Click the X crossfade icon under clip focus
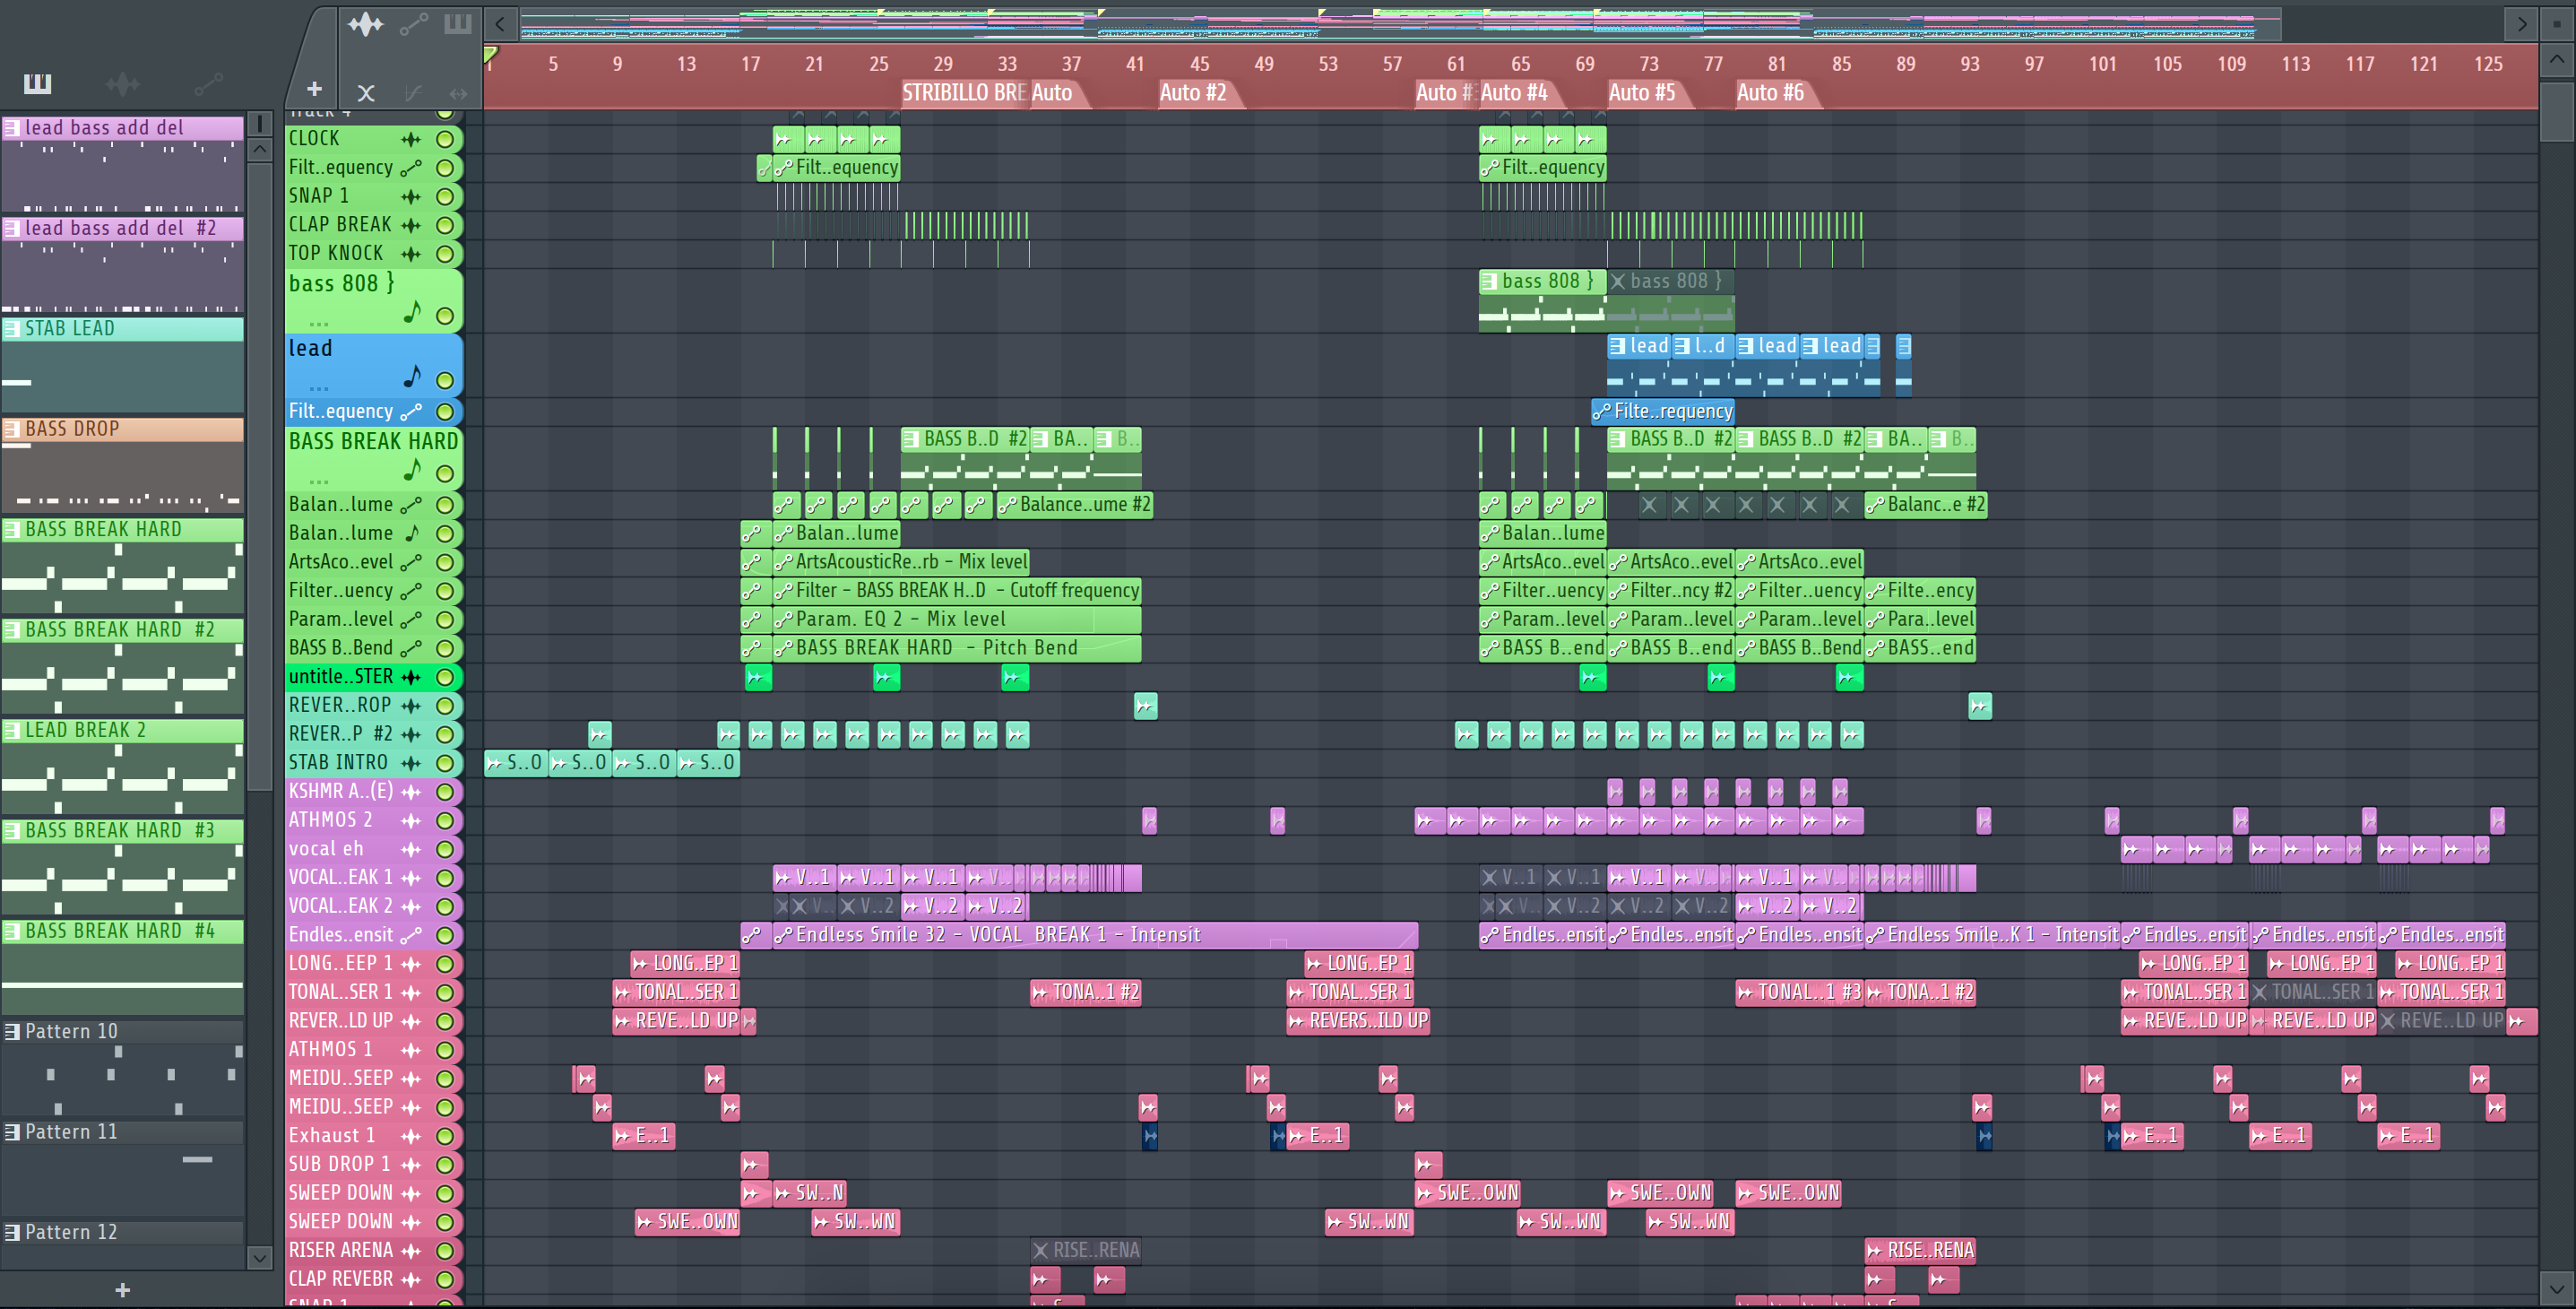 366,93
